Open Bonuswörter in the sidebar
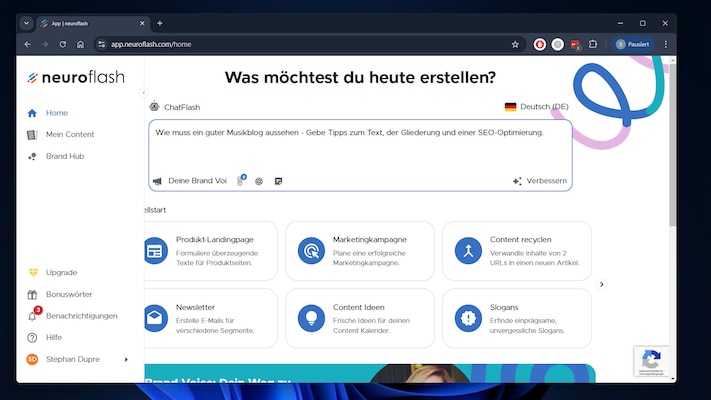The image size is (711, 400). click(69, 294)
